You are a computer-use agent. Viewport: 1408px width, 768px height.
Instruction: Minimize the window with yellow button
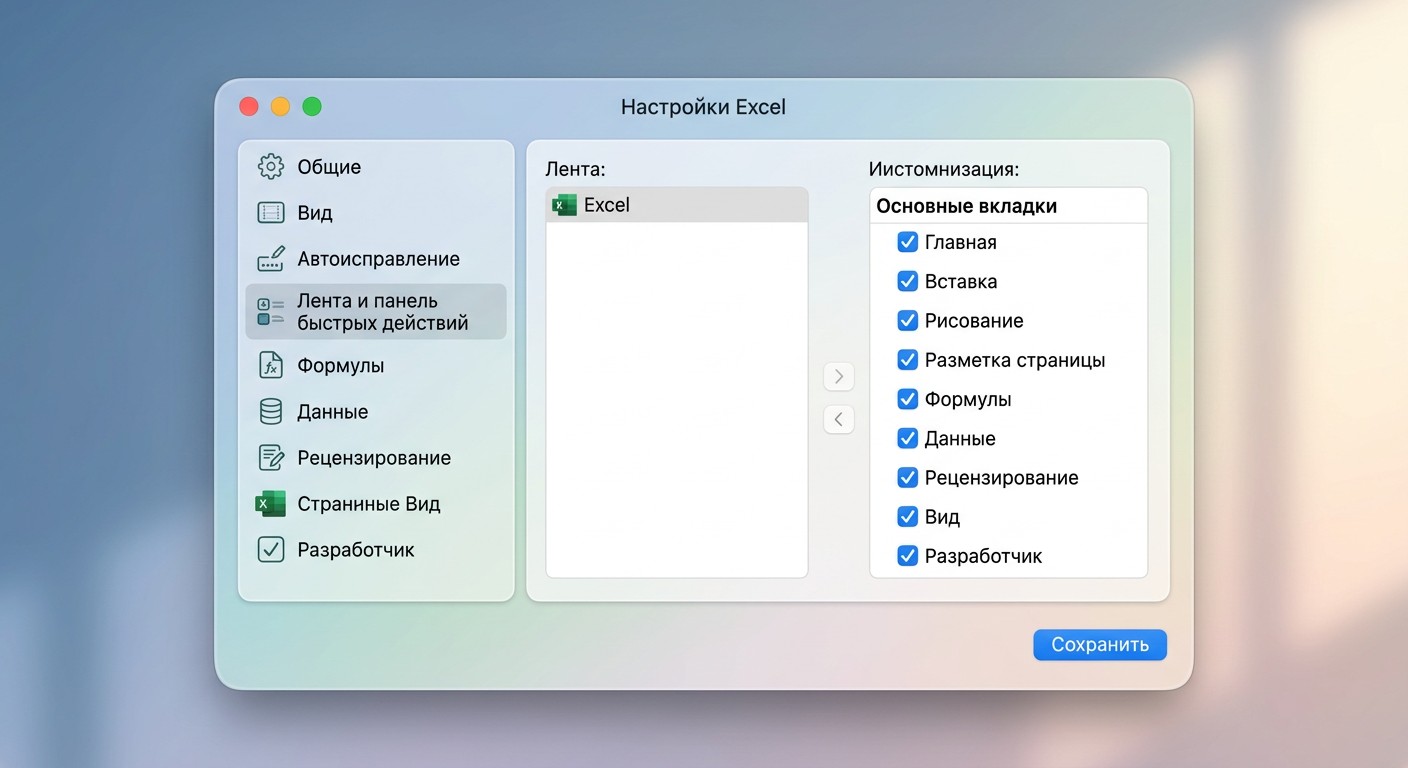280,106
